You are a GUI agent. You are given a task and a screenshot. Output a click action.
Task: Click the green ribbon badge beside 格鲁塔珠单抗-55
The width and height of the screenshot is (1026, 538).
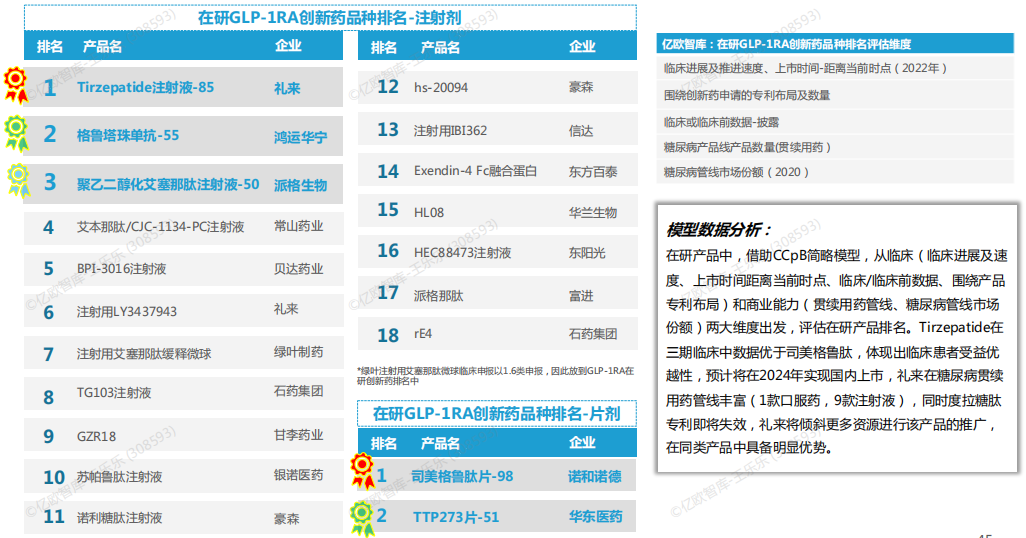tap(16, 134)
